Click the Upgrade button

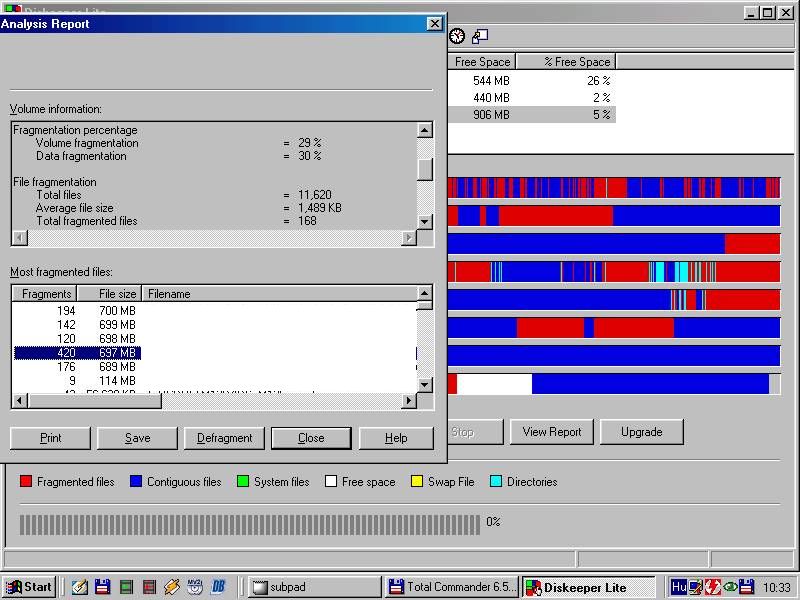click(x=641, y=432)
